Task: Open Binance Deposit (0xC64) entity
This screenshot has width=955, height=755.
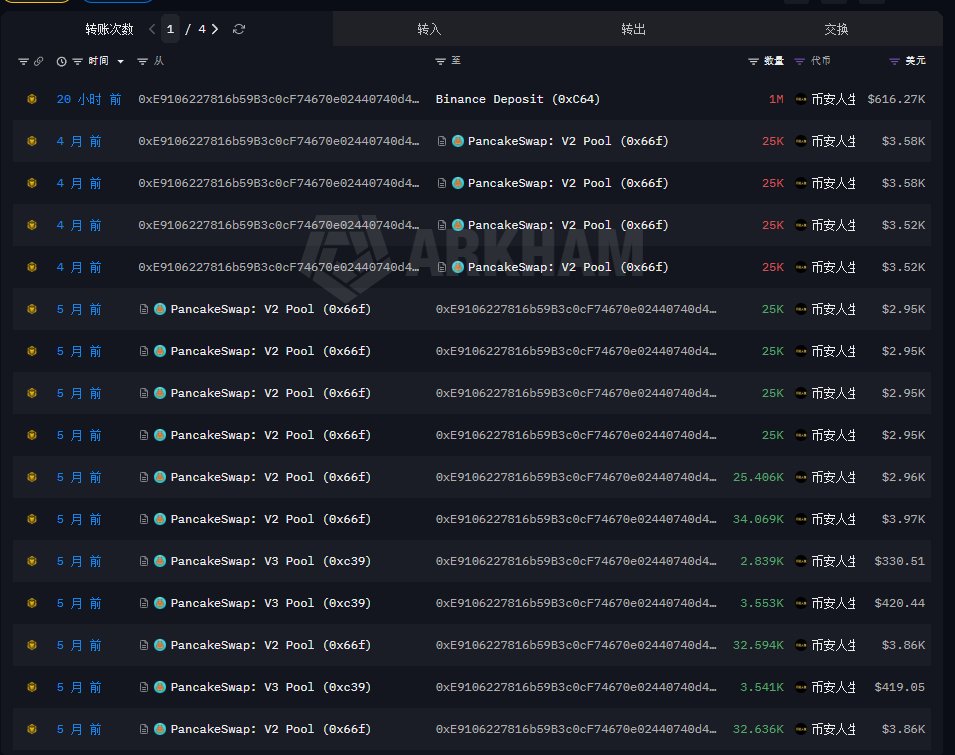Action: [x=518, y=99]
